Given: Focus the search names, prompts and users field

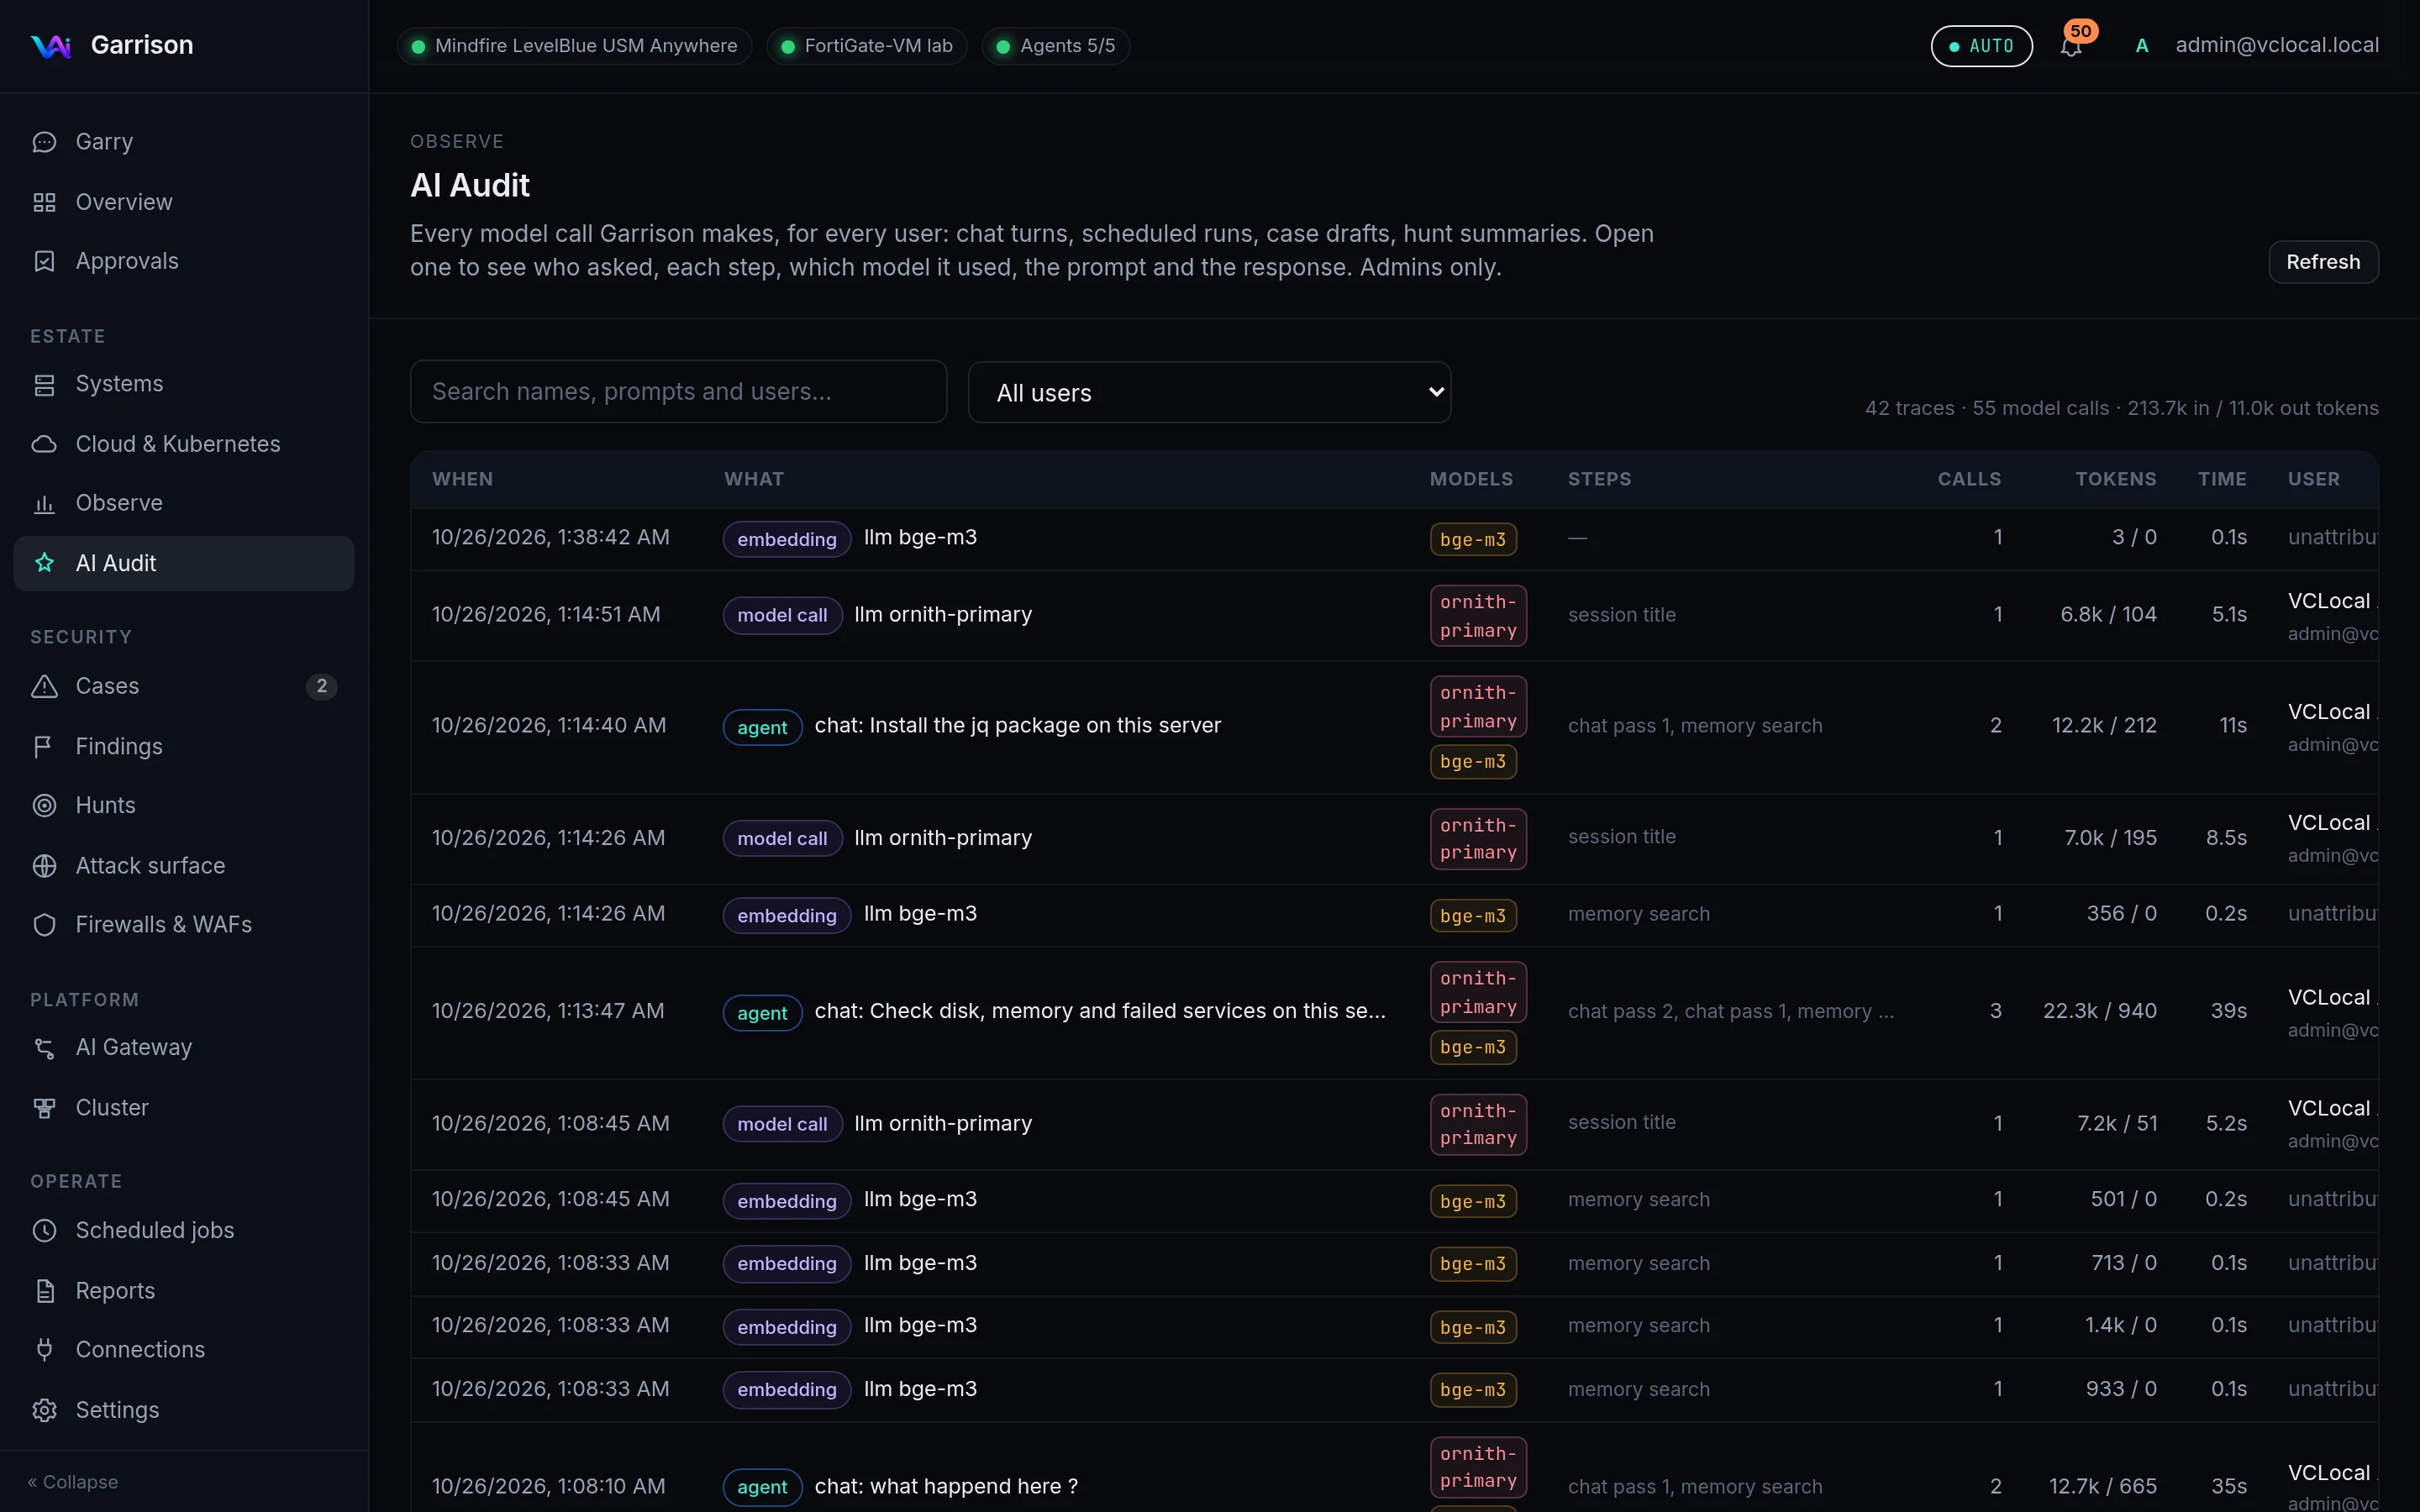Looking at the screenshot, I should point(678,391).
